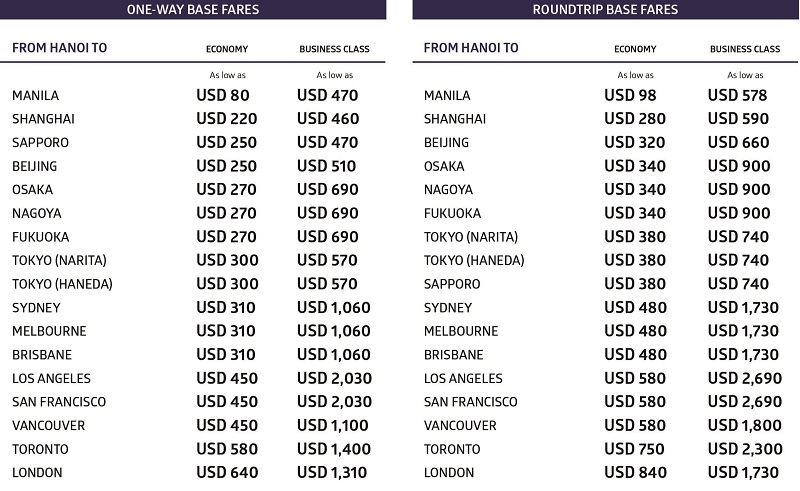This screenshot has width=800, height=491.
Task: Click Tokyo (Haneda) in the roundtrip table
Action: (x=474, y=260)
